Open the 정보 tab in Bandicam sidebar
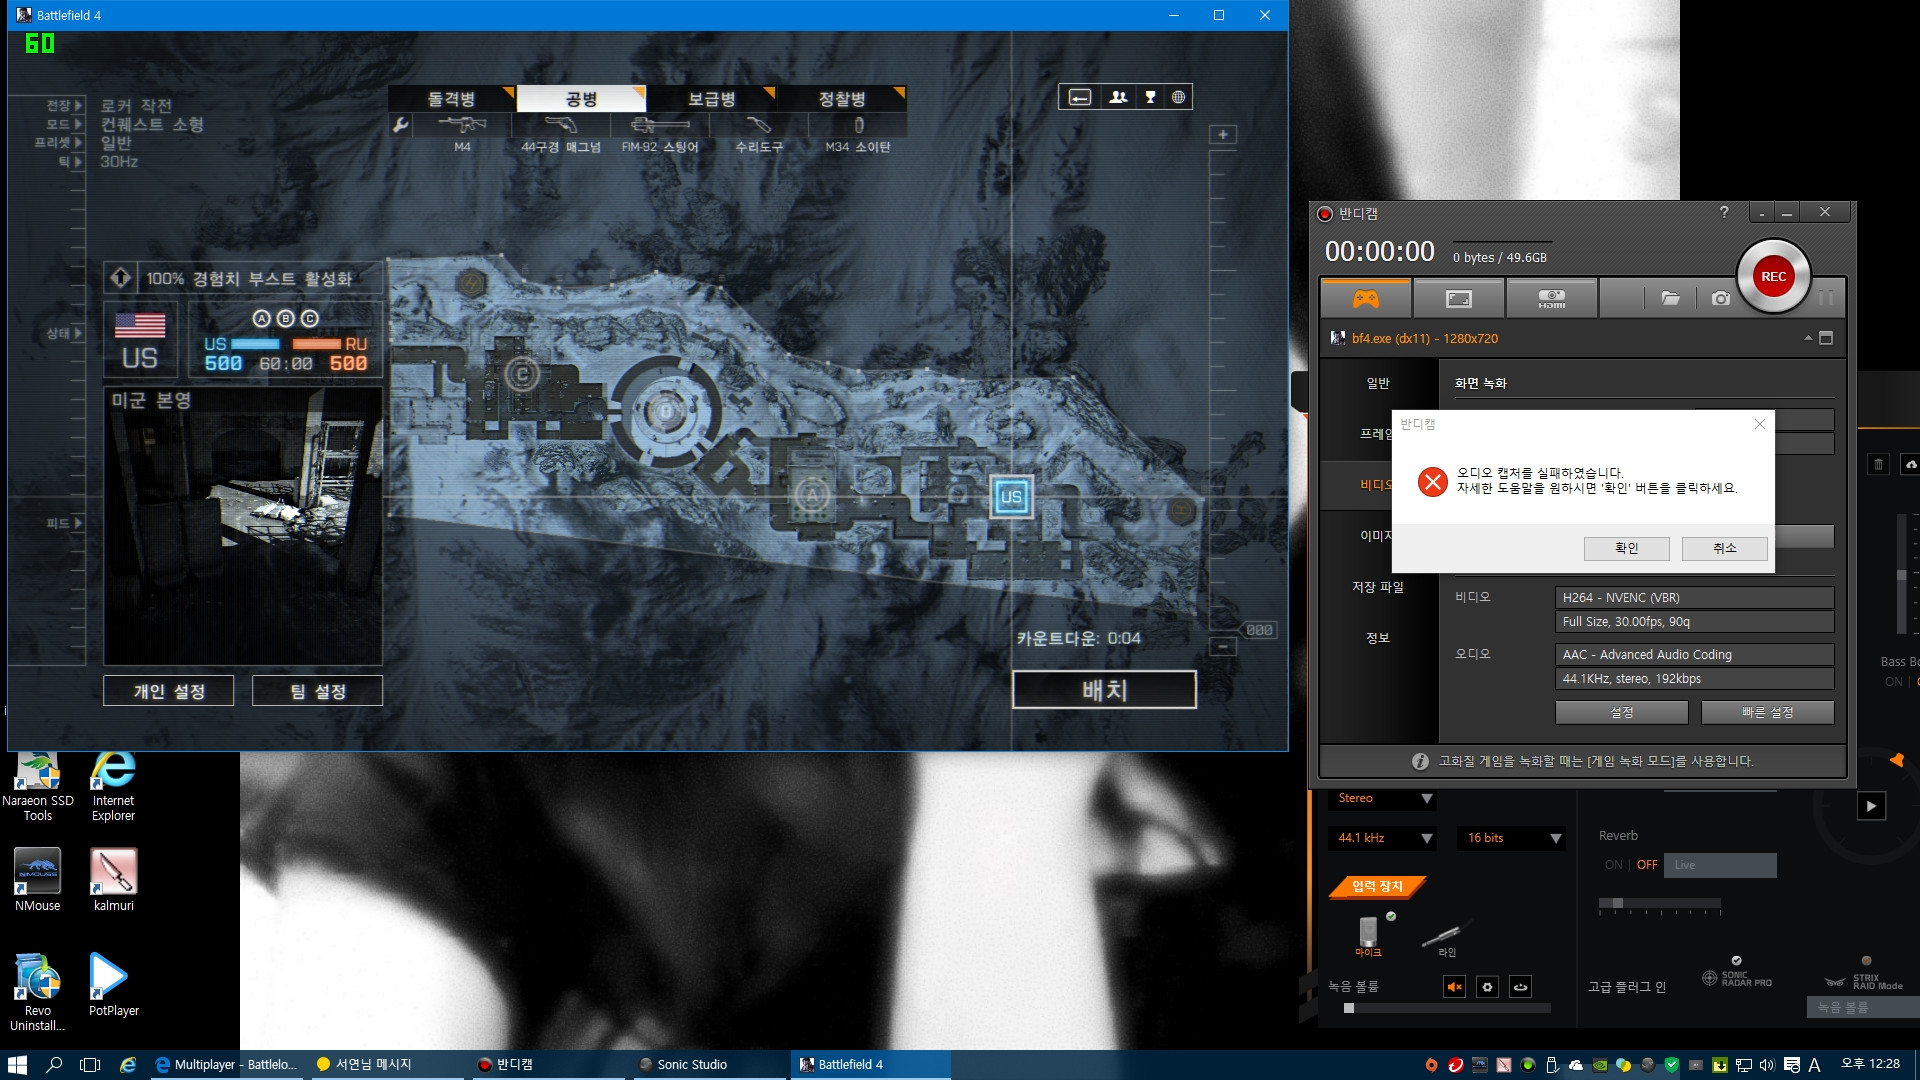The width and height of the screenshot is (1920, 1080). tap(1378, 638)
